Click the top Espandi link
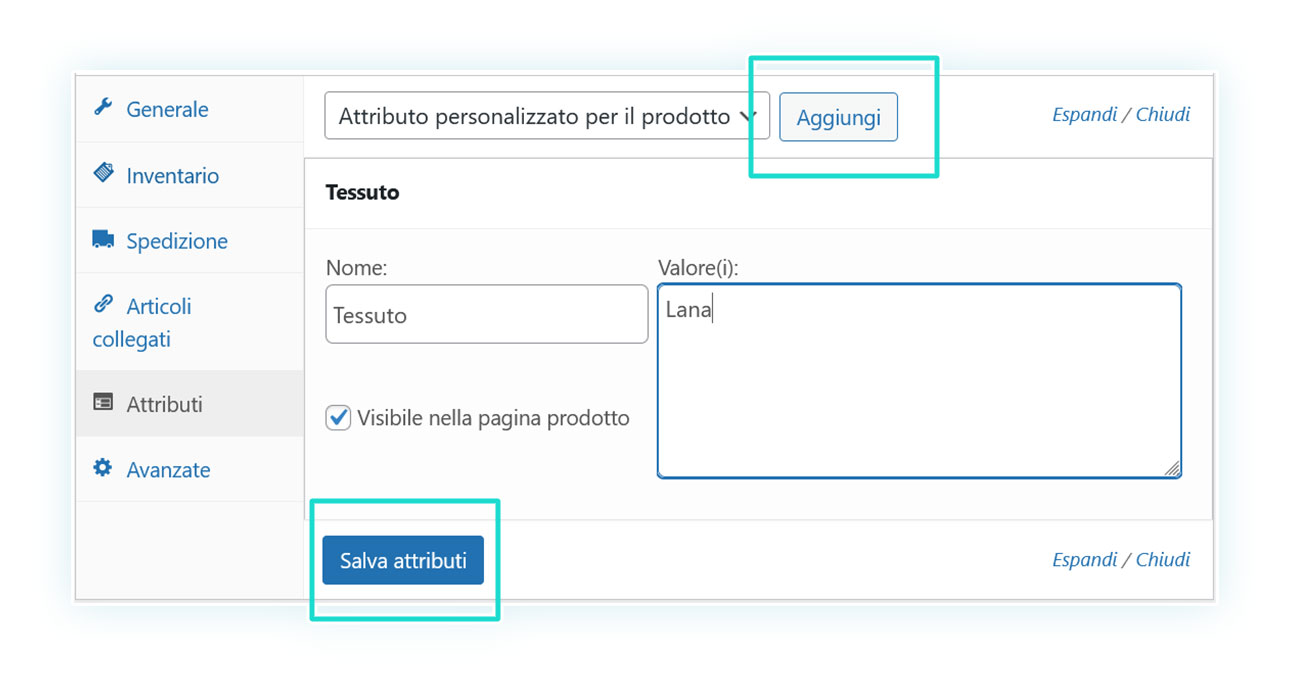Image resolution: width=1300 pixels, height=688 pixels. 1084,114
